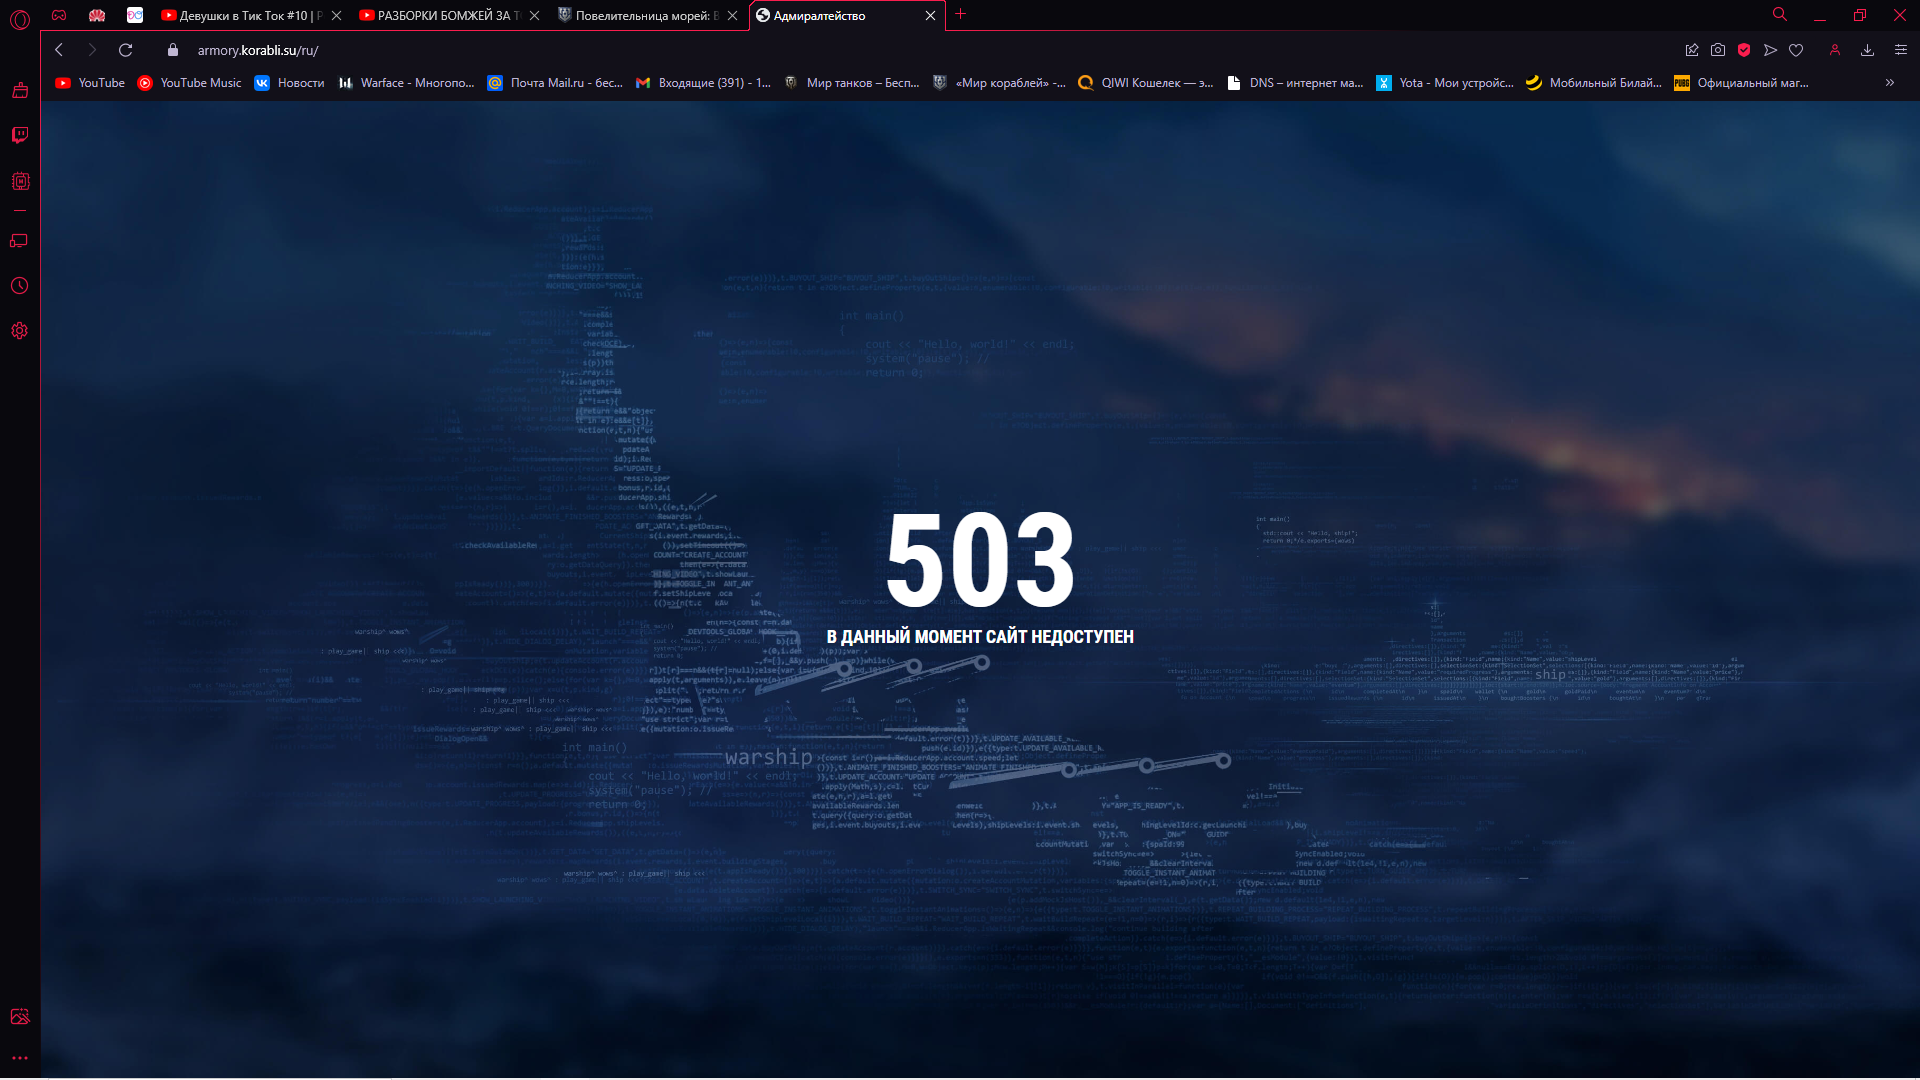1920x1080 pixels.
Task: Open QIWI Кошелек bookmark
Action: click(1146, 83)
